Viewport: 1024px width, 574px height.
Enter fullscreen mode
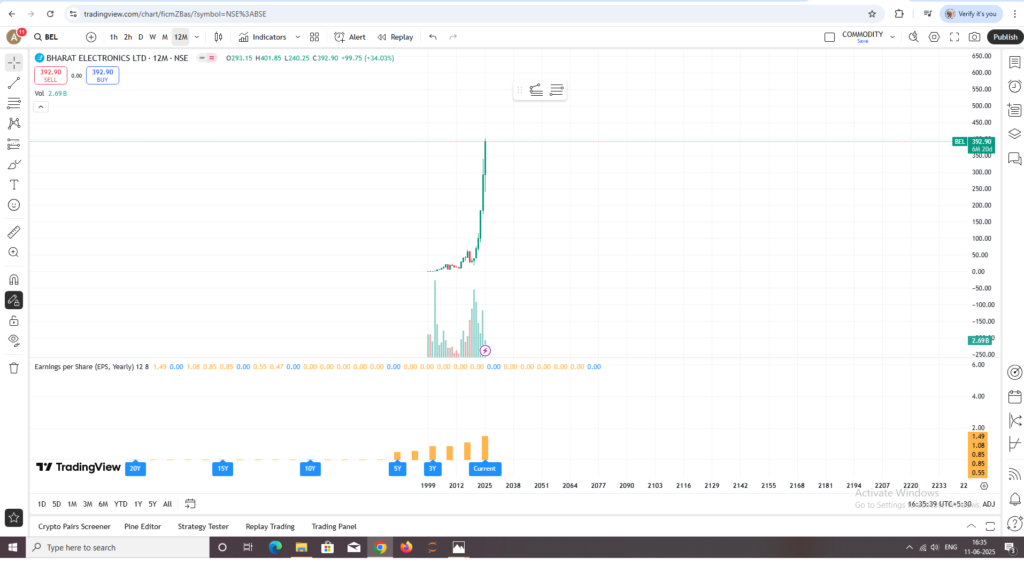coord(955,37)
